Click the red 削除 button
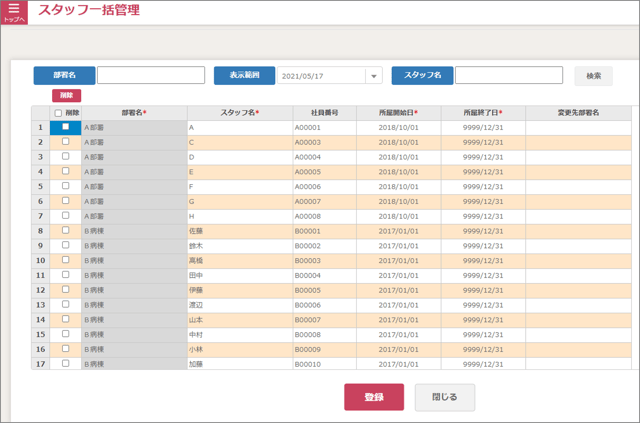 (66, 95)
